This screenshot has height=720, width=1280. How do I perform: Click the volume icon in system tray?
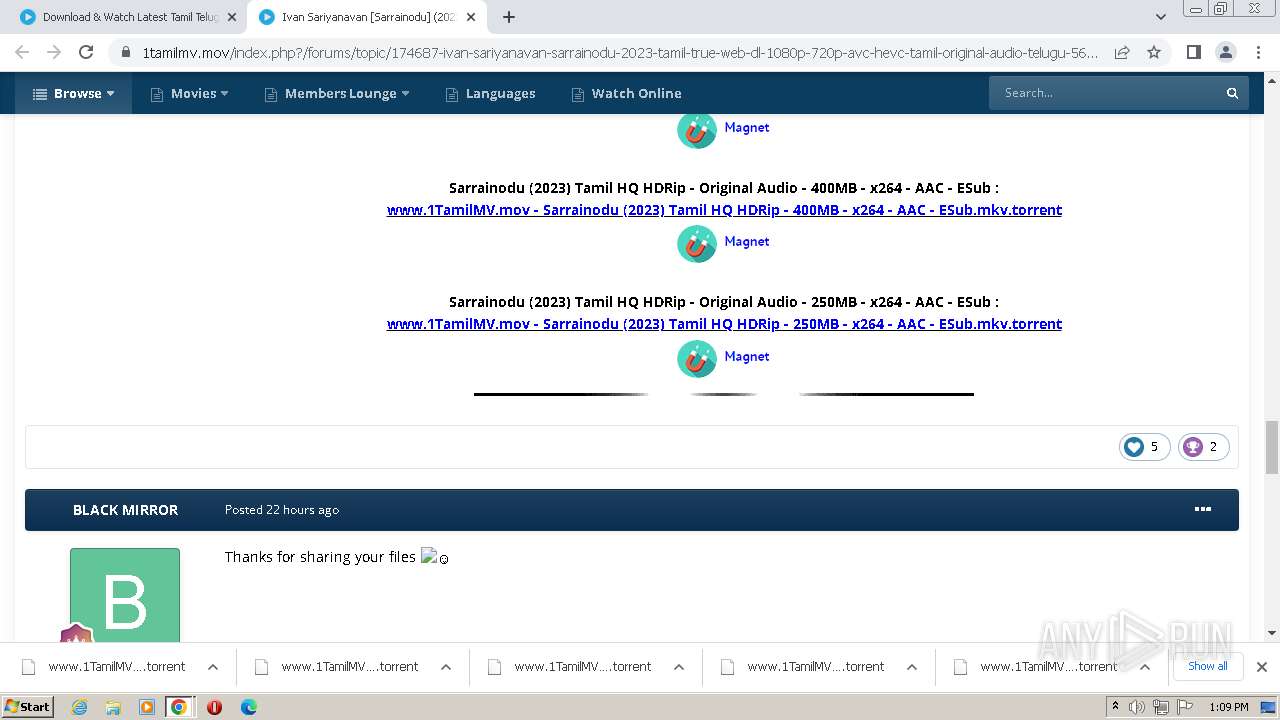pyautogui.click(x=1137, y=707)
